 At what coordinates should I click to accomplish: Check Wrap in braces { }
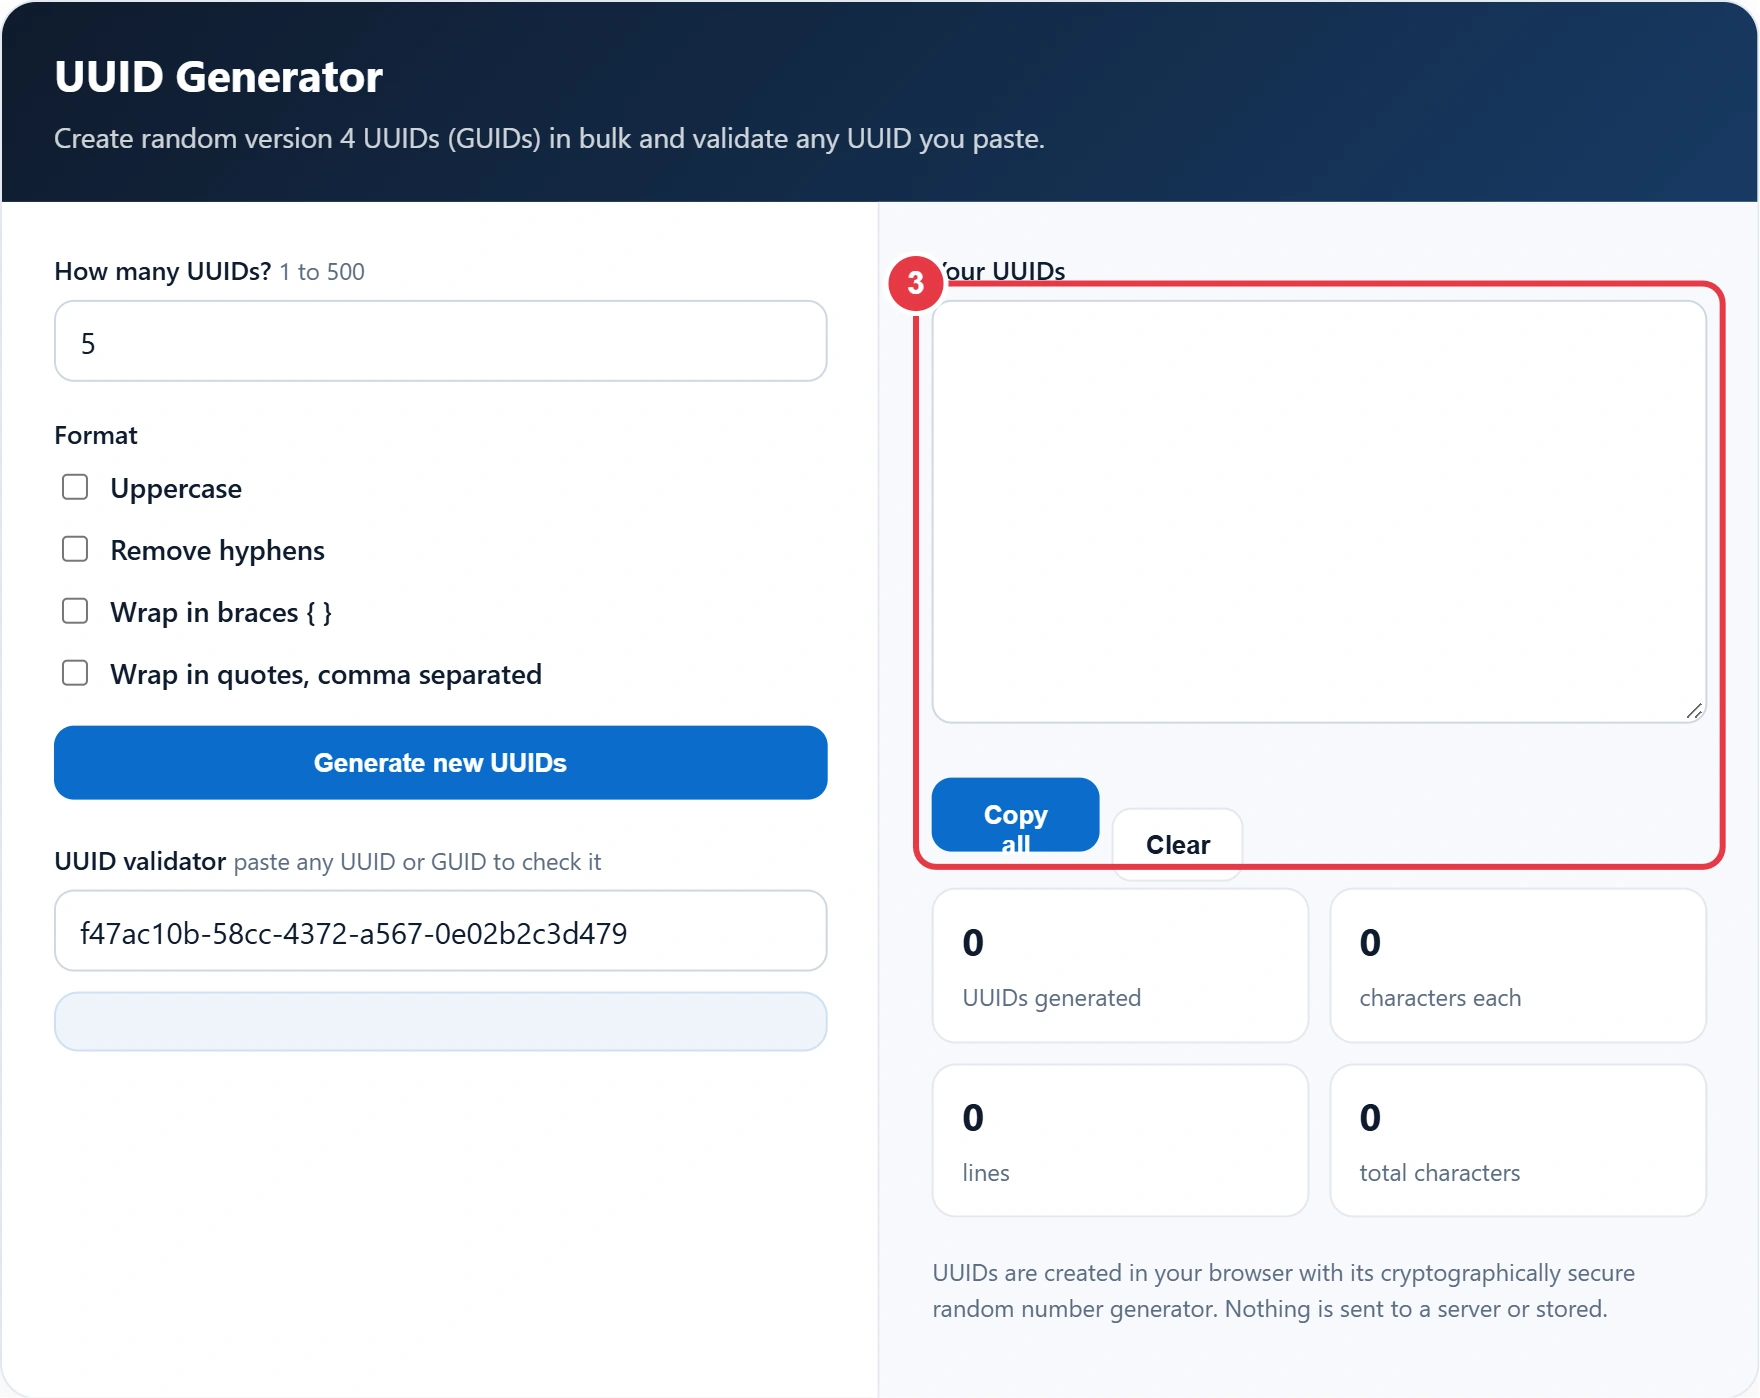[x=75, y=611]
